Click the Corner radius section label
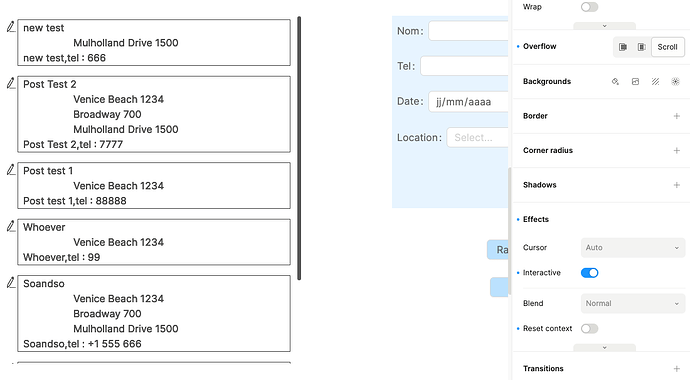 tap(548, 150)
